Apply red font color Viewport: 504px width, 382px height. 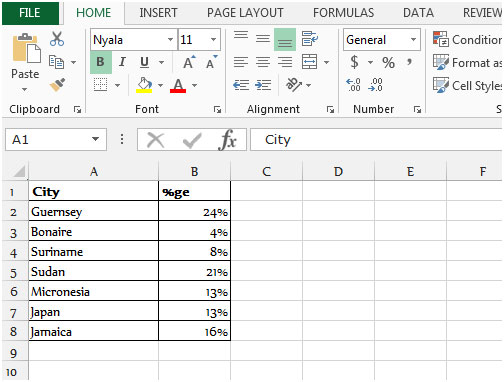(x=178, y=85)
